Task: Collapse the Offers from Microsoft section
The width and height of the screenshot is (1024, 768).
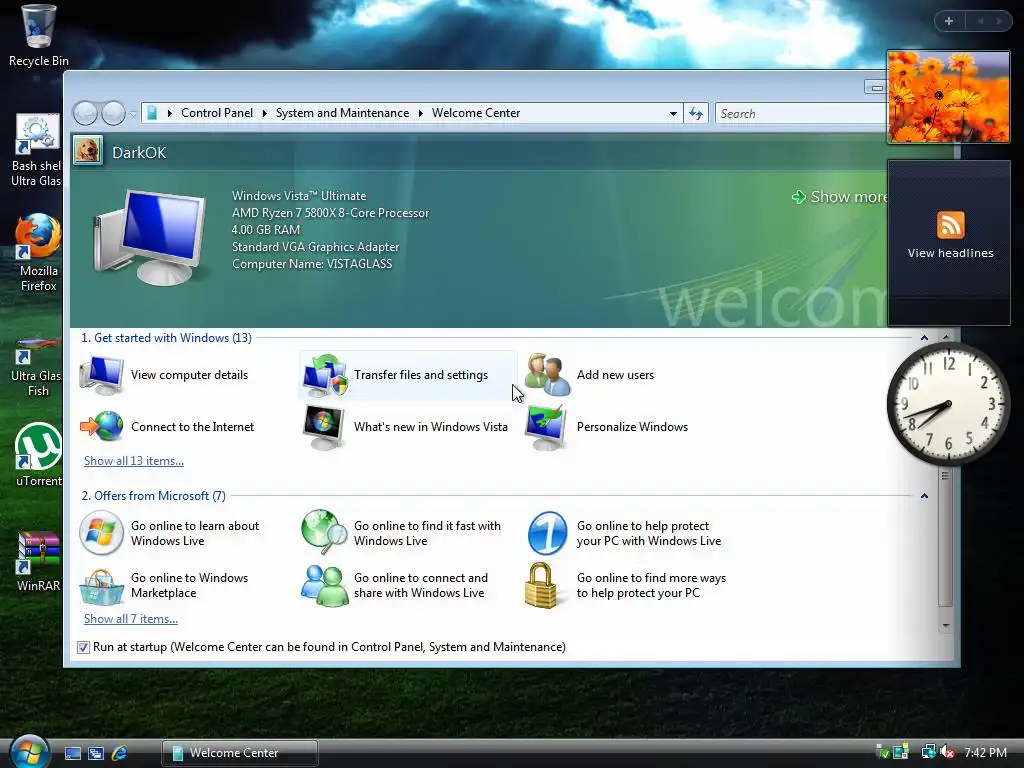Action: click(x=924, y=496)
